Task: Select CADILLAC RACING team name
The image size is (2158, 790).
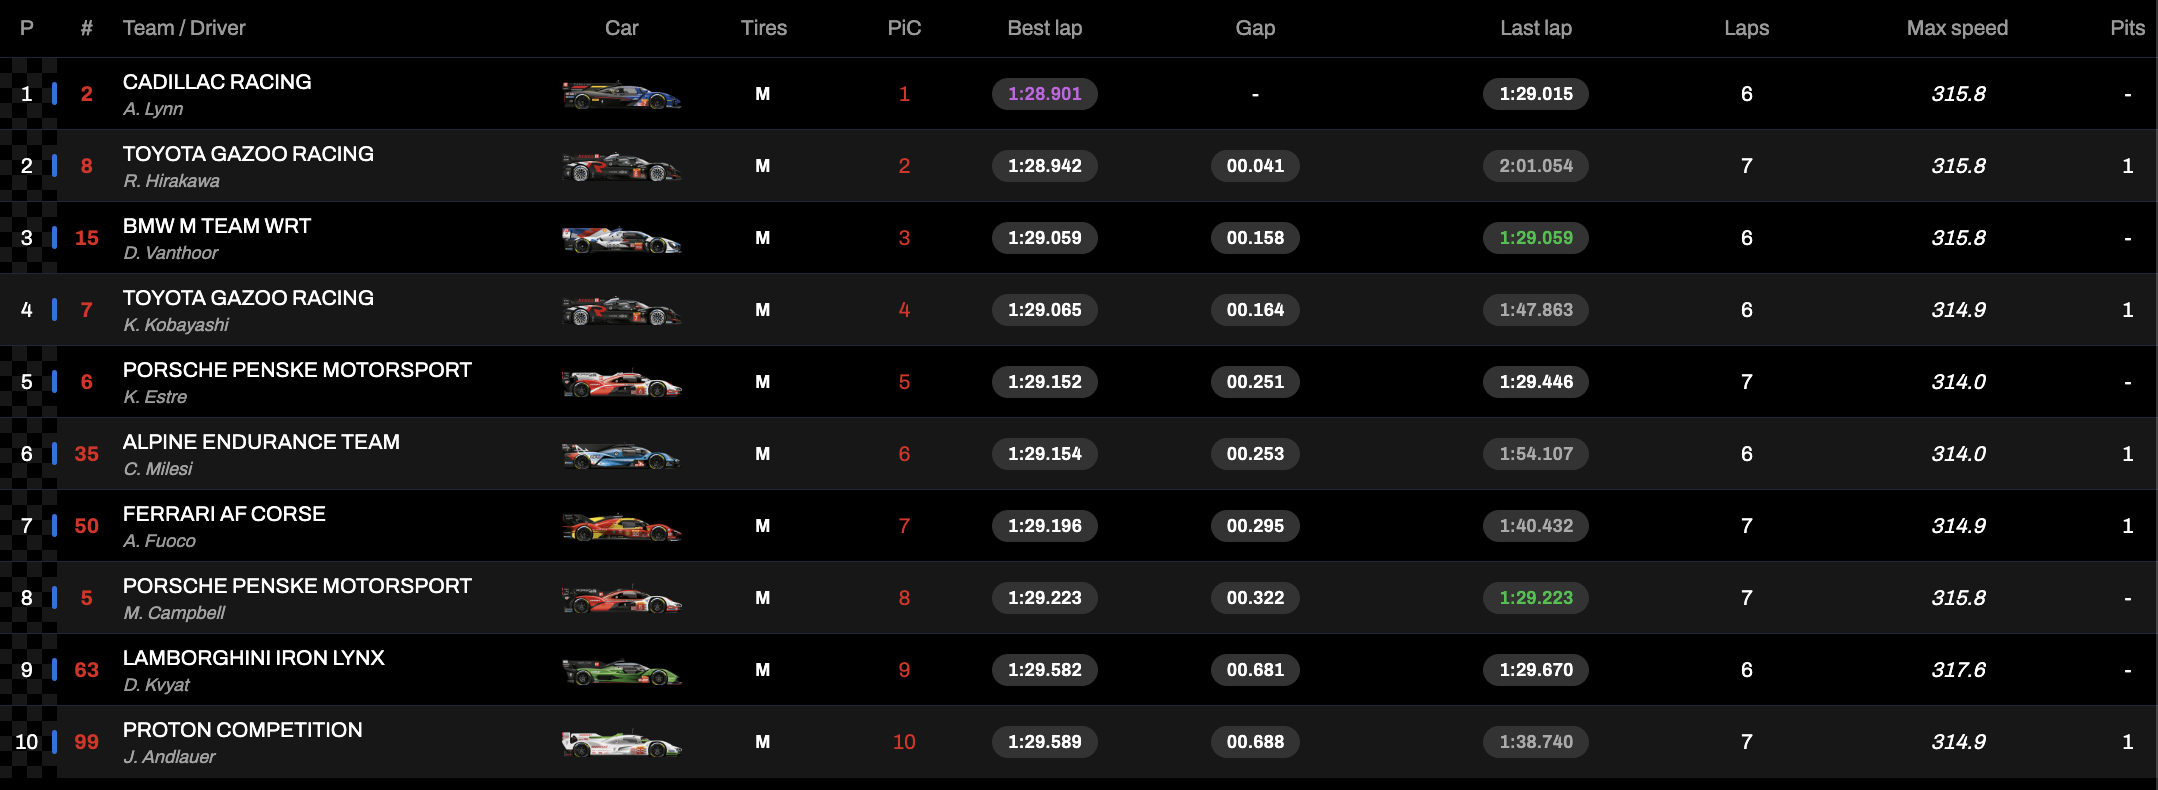Action: click(217, 82)
